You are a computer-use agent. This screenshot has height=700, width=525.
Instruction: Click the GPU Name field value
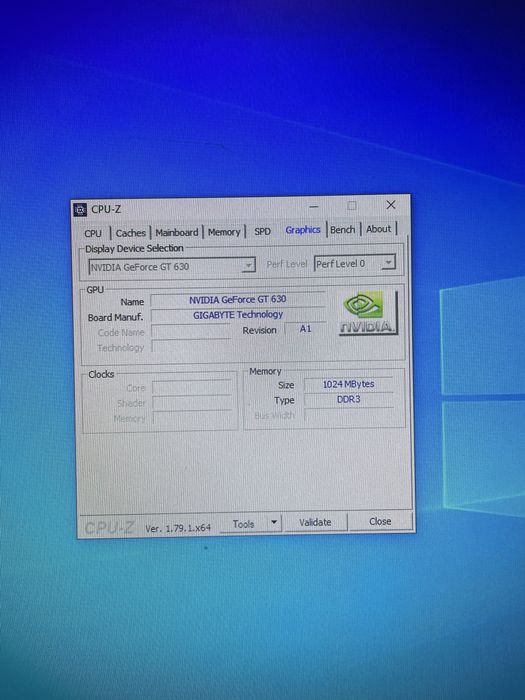click(x=238, y=300)
